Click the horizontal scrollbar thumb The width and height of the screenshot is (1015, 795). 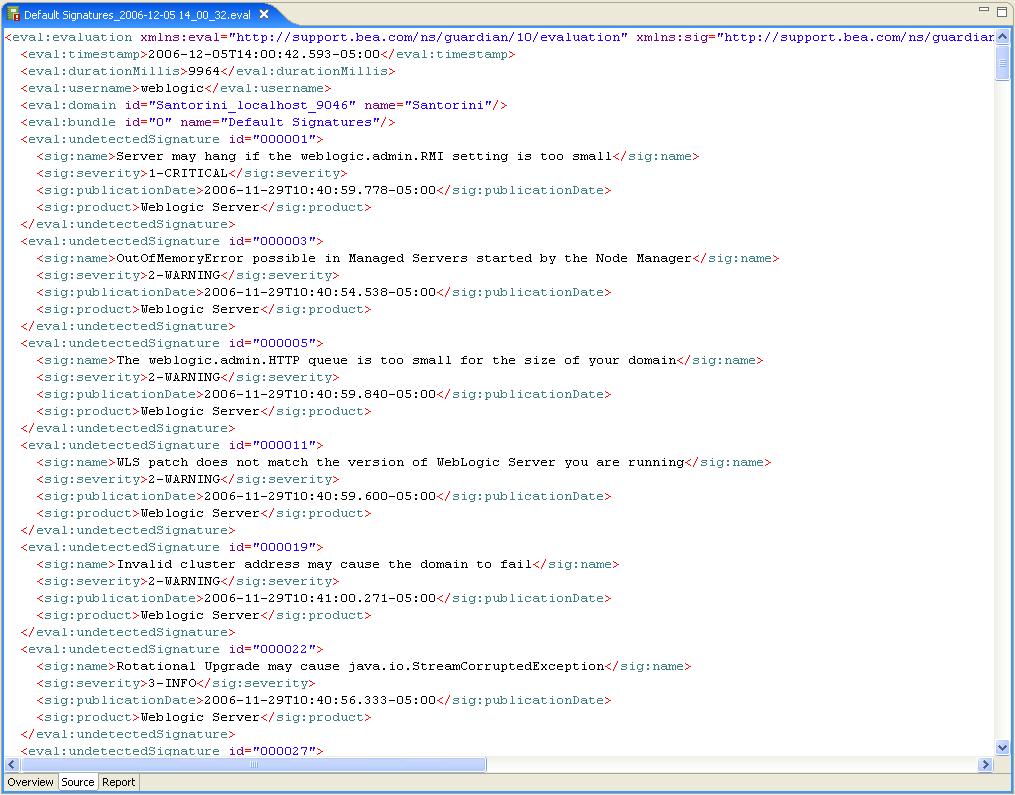[x=252, y=765]
